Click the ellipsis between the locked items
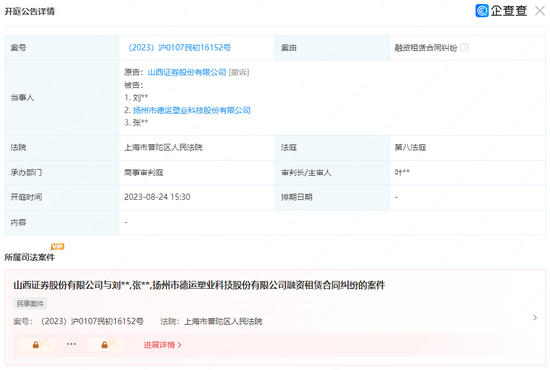550x370 pixels. [x=71, y=344]
